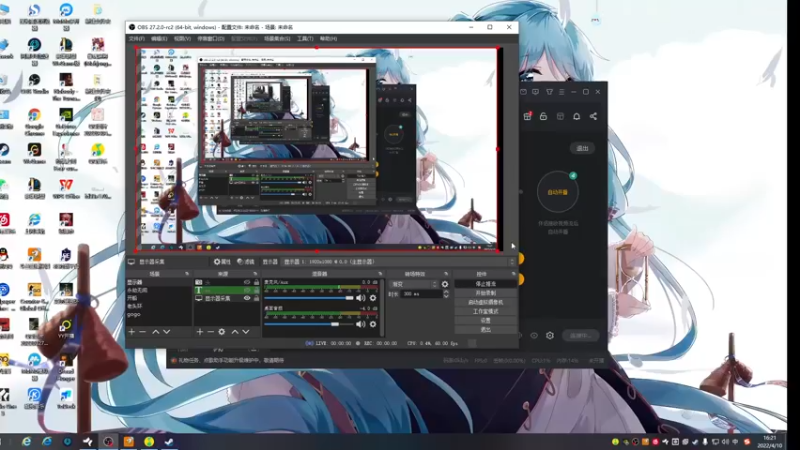The width and height of the screenshot is (800, 450).
Task: Open message icon in streaming assistant title bar
Action: tap(535, 92)
